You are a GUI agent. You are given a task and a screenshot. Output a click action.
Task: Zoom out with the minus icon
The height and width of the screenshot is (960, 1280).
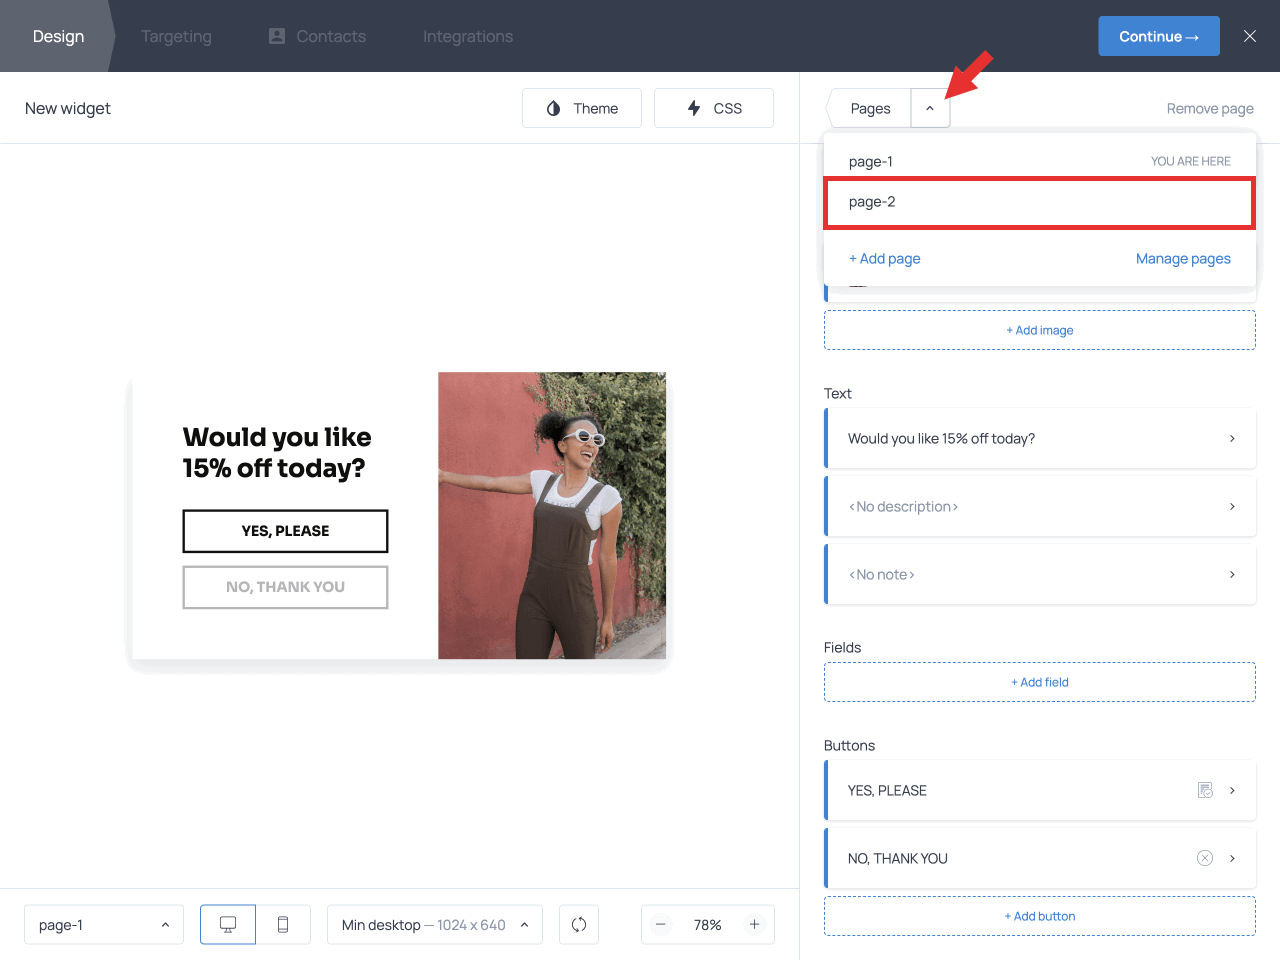click(x=661, y=925)
